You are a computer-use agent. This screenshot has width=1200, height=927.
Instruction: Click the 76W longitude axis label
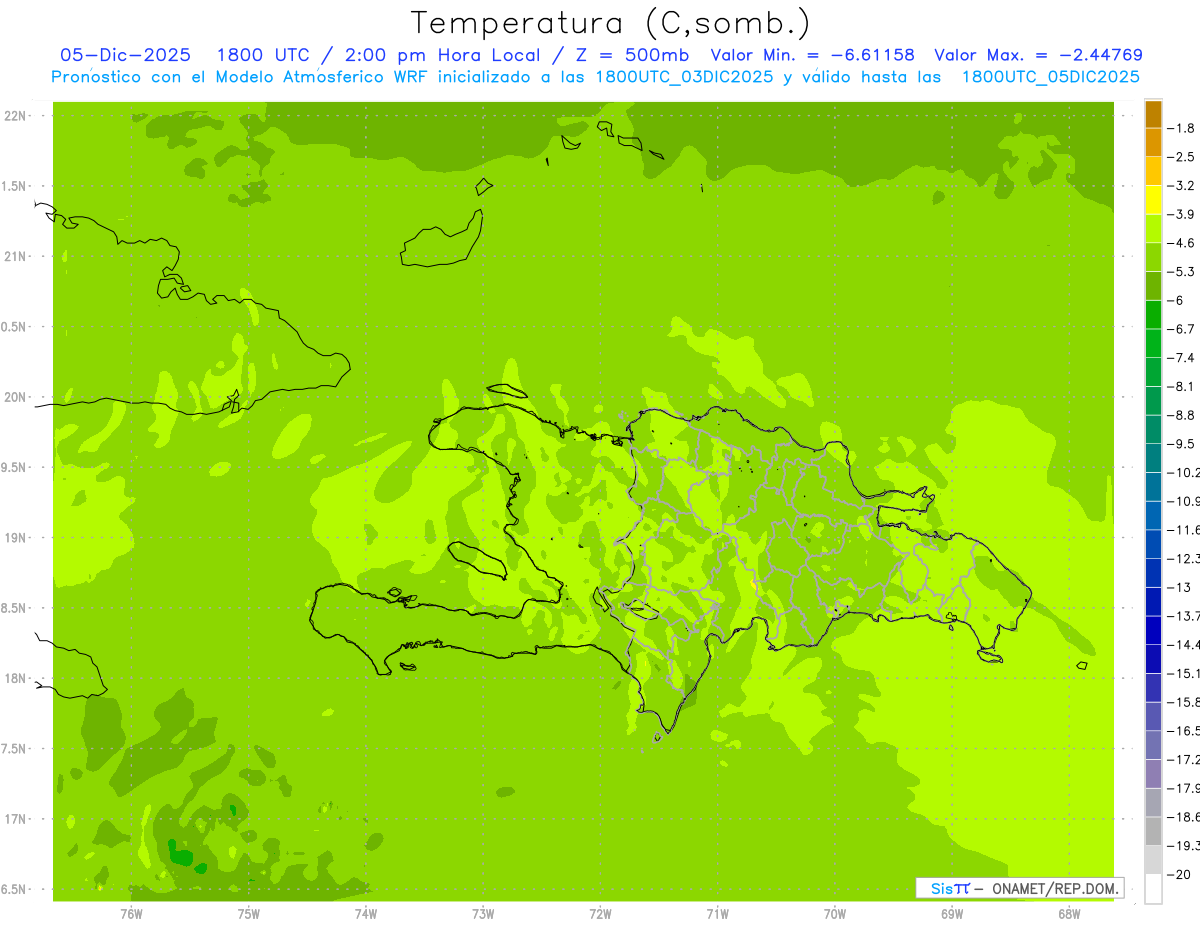coord(131,913)
